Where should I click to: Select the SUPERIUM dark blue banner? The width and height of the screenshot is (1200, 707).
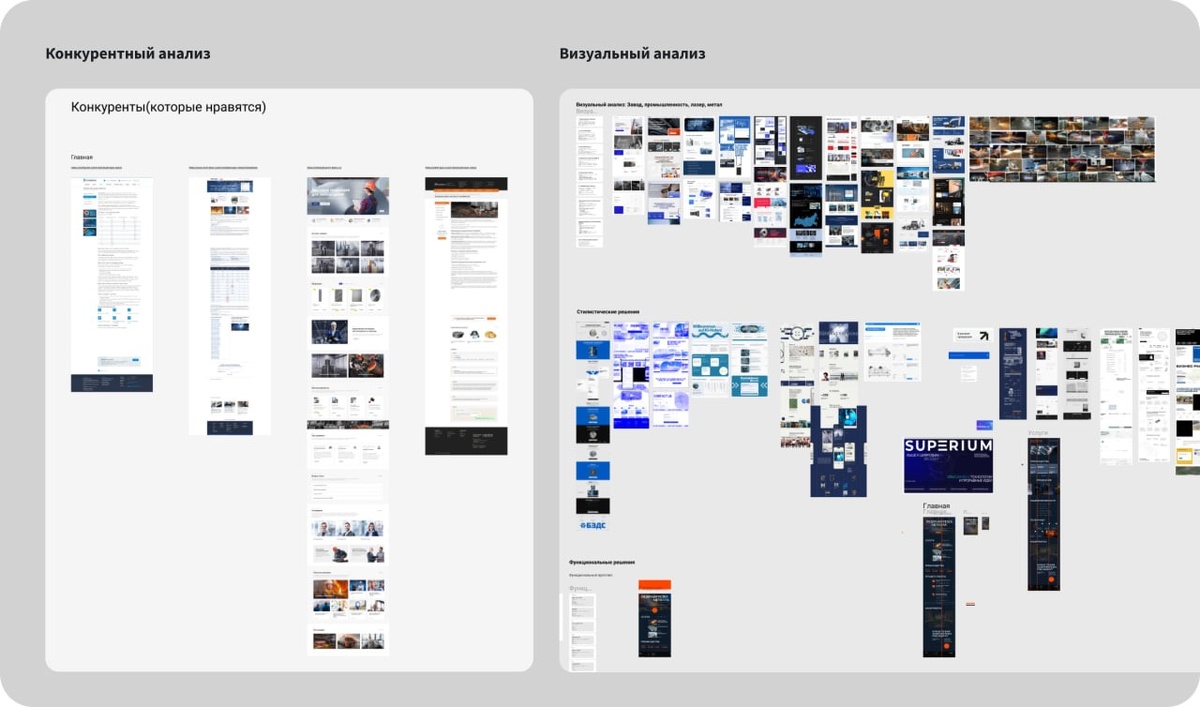(x=949, y=465)
